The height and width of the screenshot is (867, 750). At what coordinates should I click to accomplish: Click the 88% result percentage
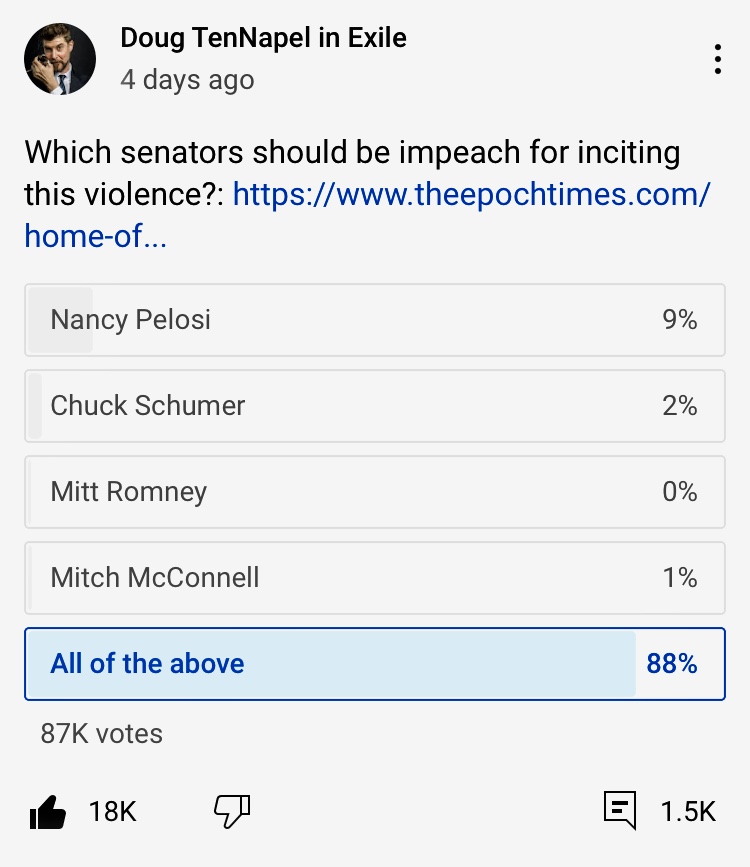tap(672, 664)
